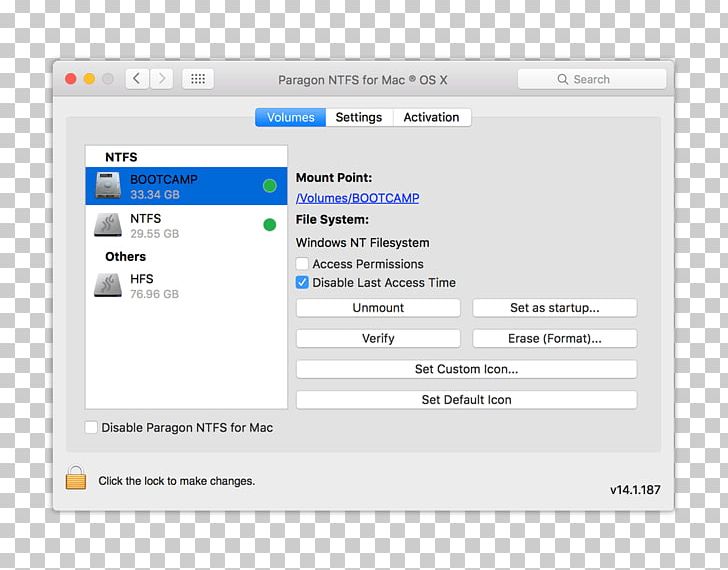Click the NTFS group header in list

121,157
